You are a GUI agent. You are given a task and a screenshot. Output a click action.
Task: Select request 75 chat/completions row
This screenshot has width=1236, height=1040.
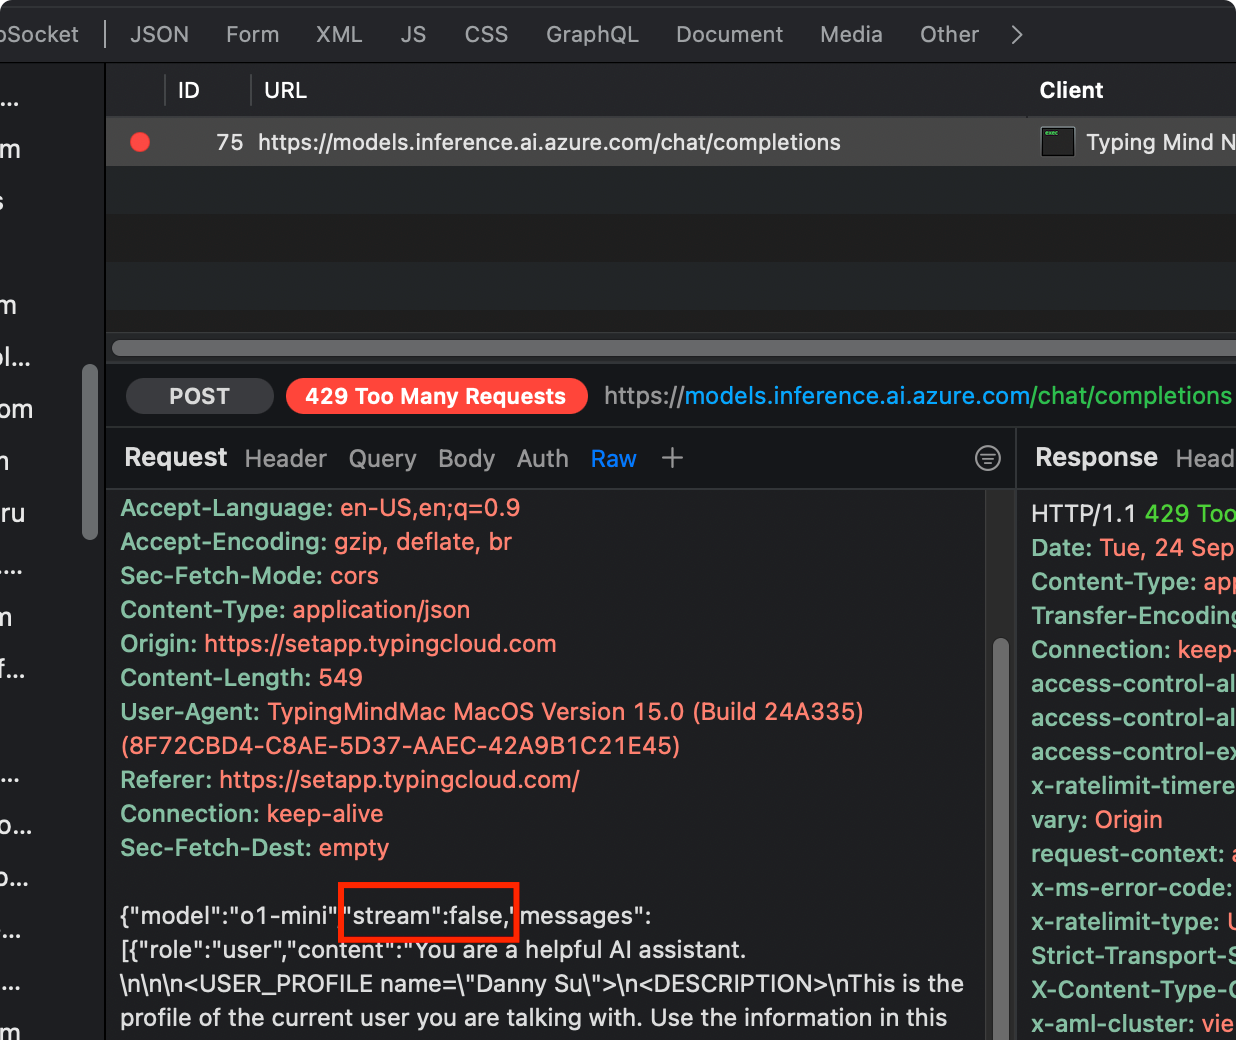(671, 142)
